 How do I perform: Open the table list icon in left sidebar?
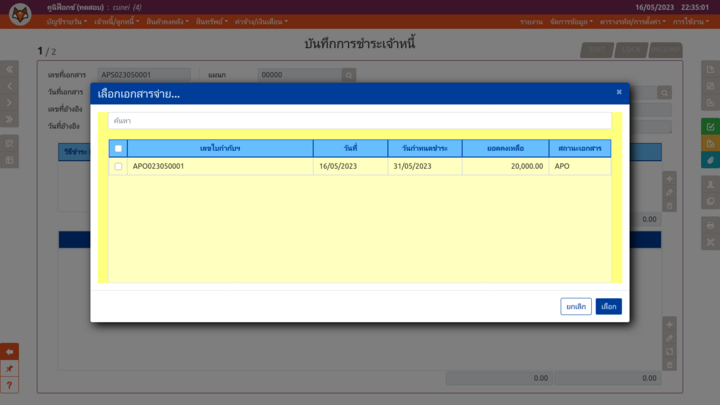click(9, 160)
